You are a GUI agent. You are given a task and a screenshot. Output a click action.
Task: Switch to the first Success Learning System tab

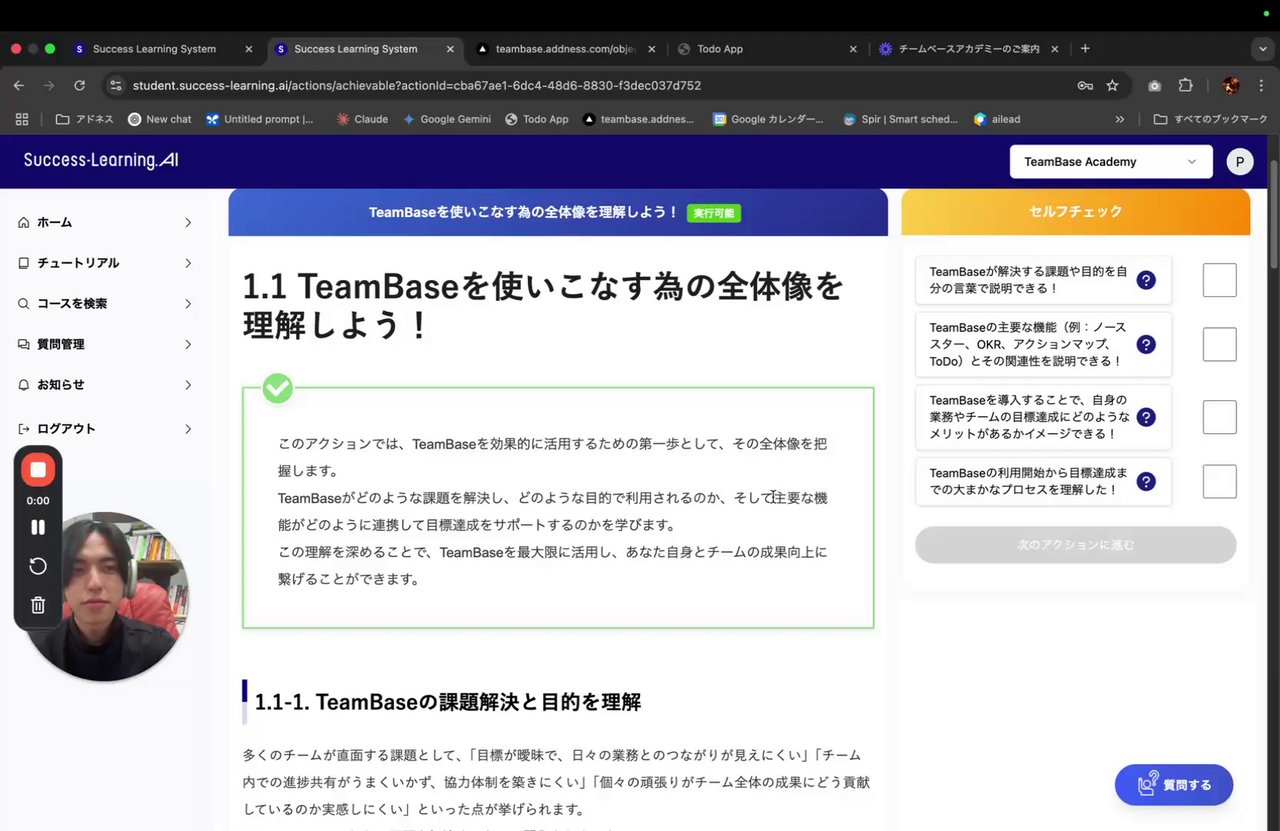(x=163, y=49)
